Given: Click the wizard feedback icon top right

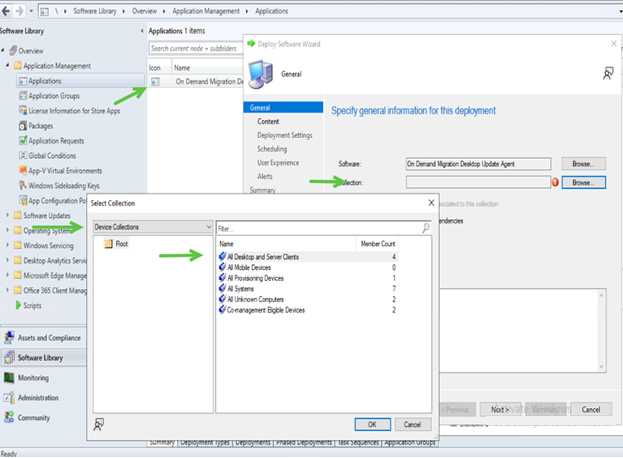Looking at the screenshot, I should tap(608, 73).
